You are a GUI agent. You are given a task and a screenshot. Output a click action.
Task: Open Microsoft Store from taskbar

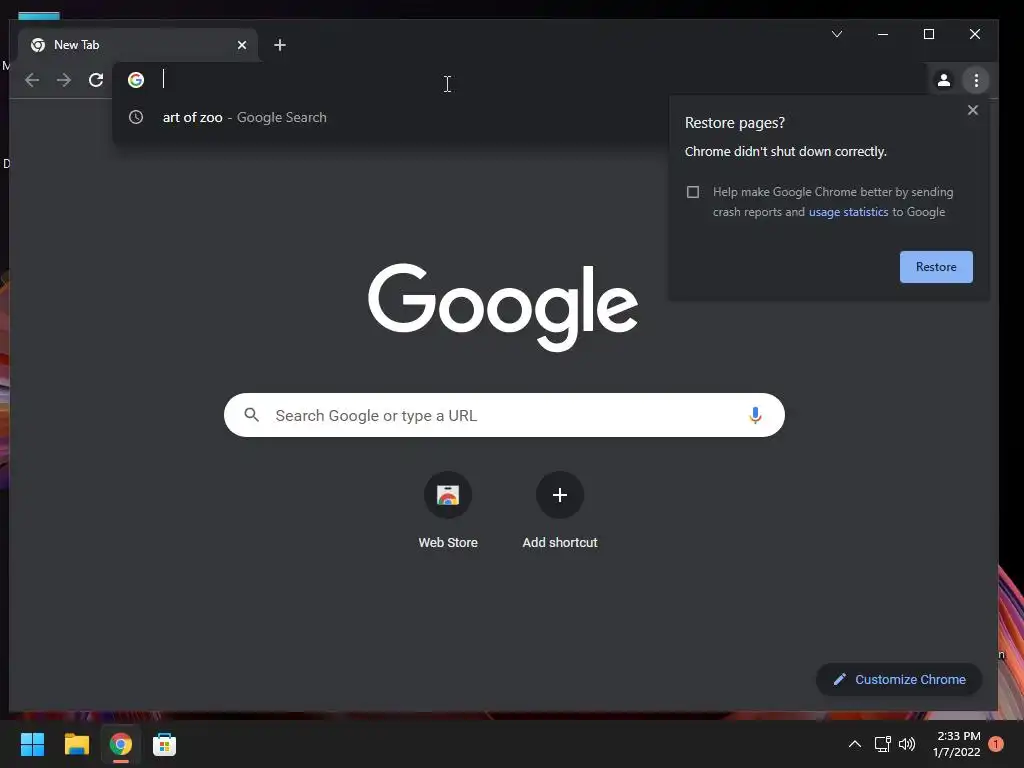(165, 744)
